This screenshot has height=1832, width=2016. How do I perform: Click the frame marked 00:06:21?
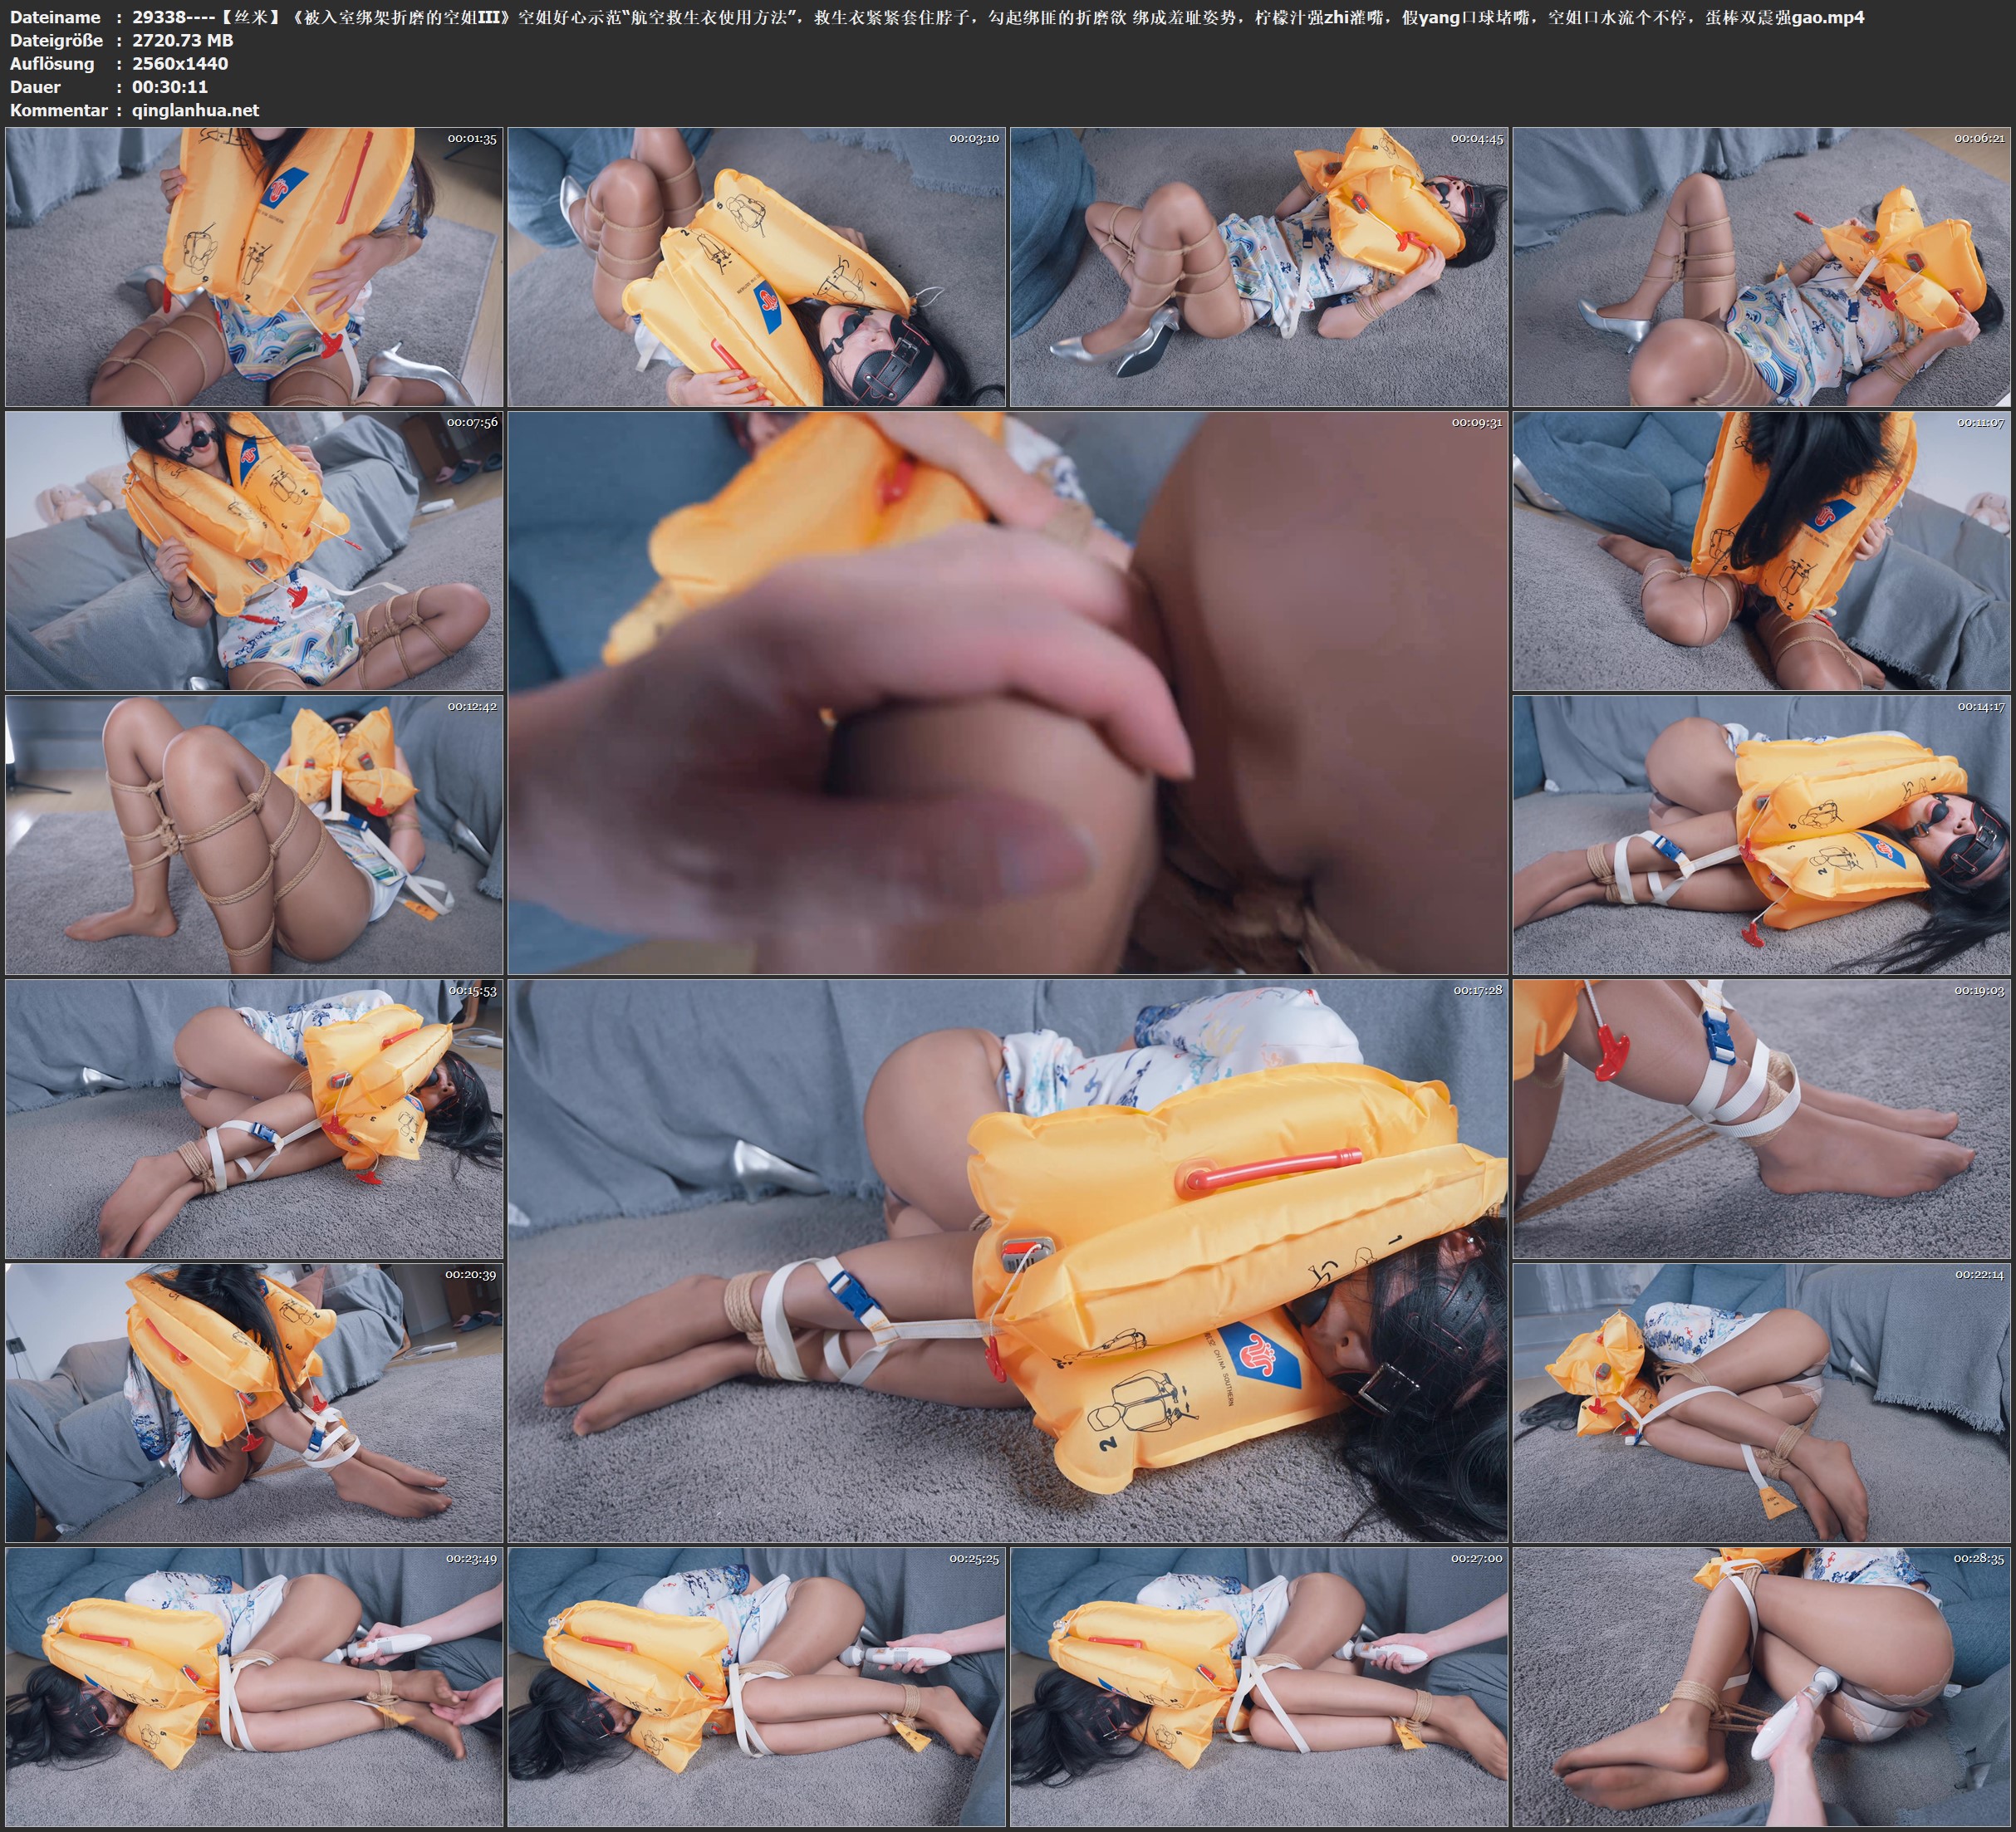[x=1761, y=266]
